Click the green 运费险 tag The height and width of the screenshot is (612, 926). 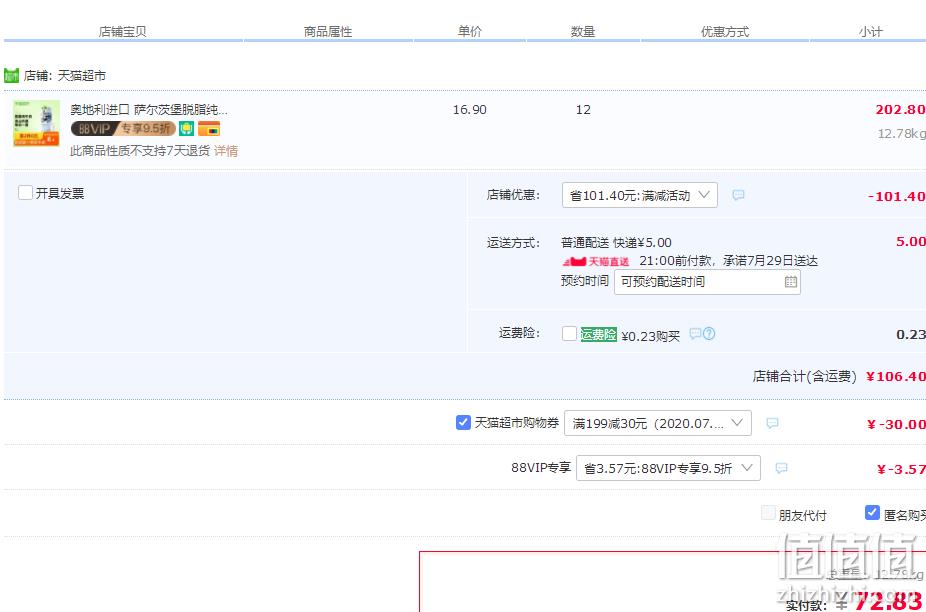(x=598, y=334)
